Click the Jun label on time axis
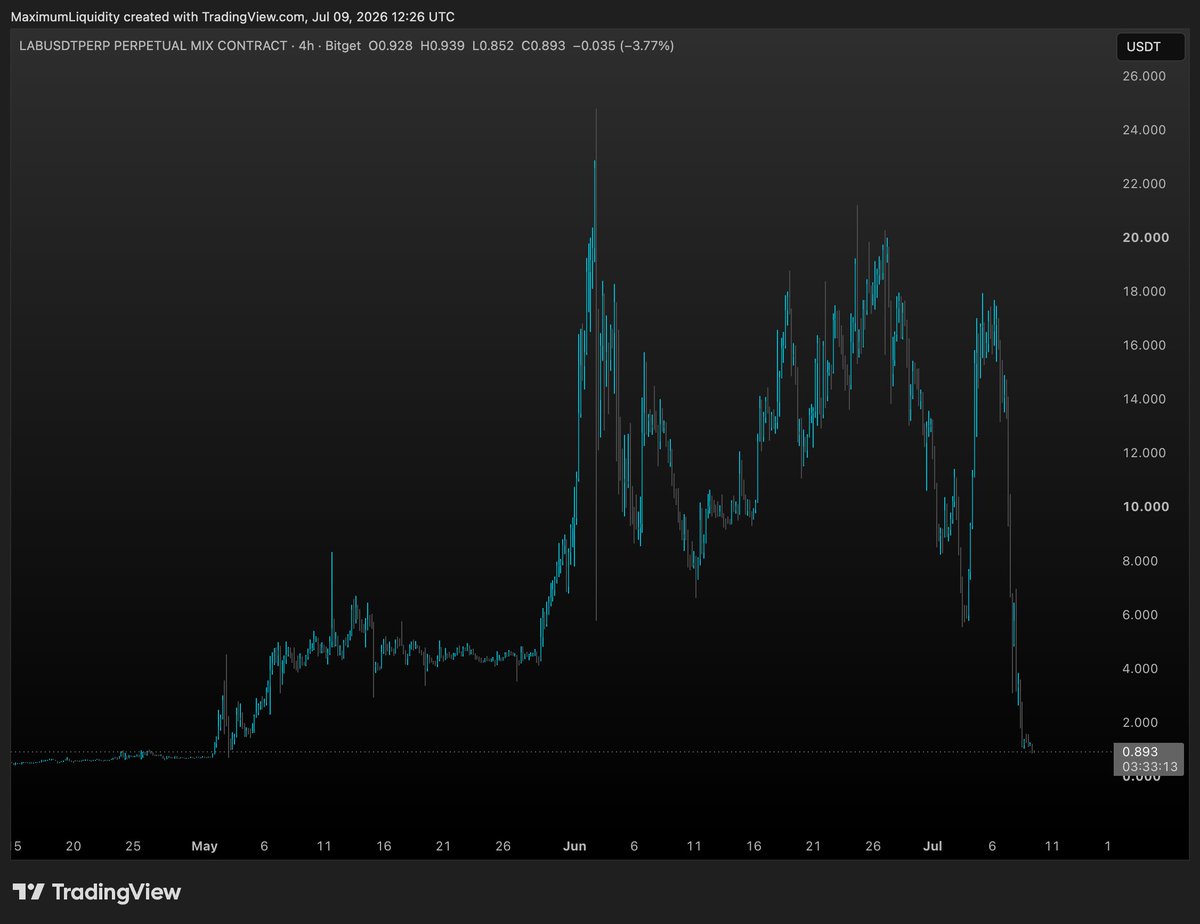1200x924 pixels. click(x=575, y=847)
